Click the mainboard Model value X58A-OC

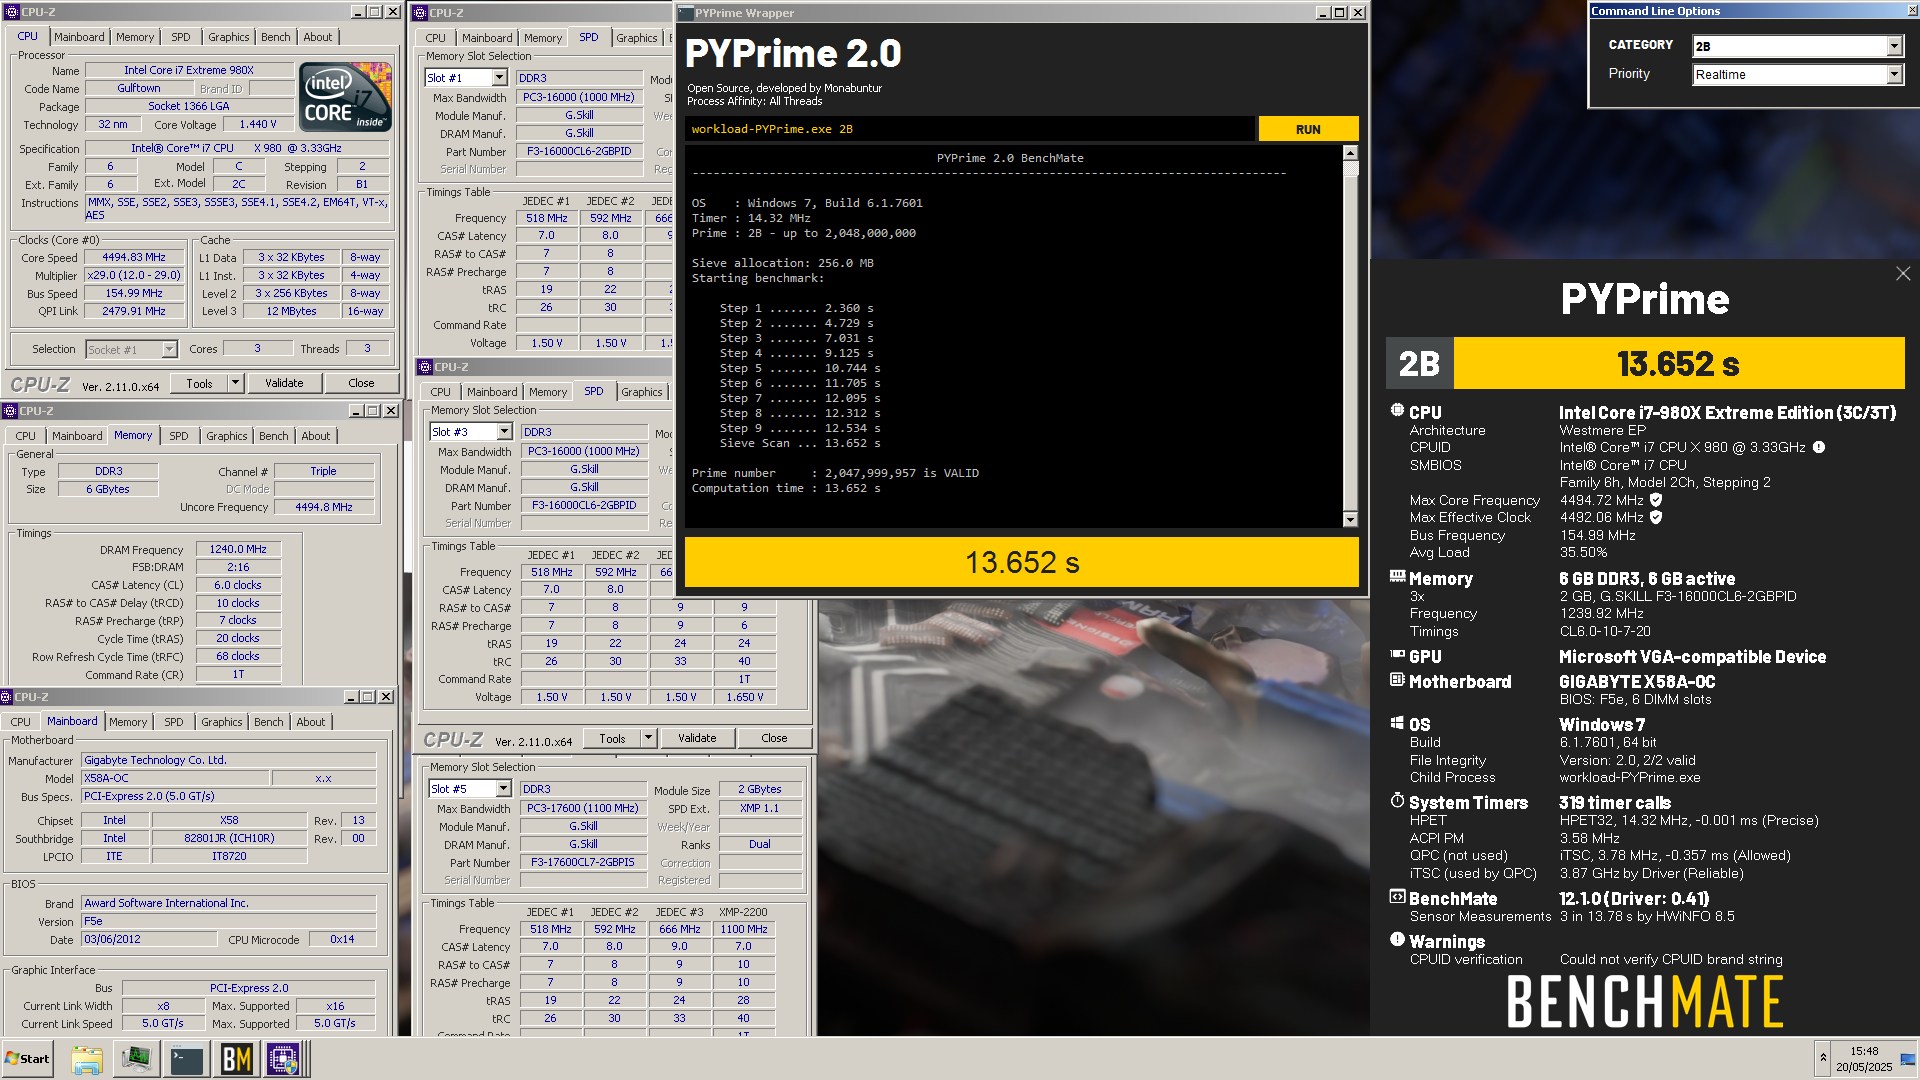pos(175,778)
